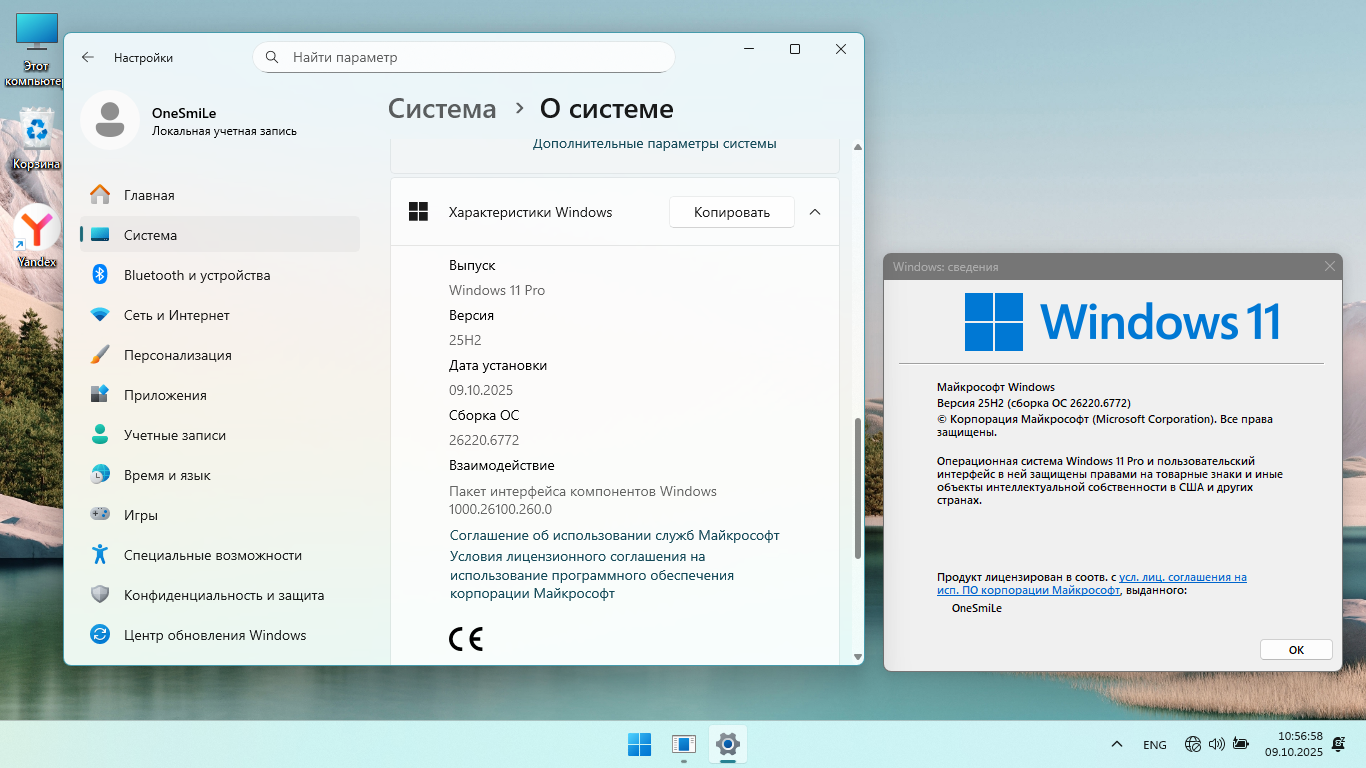The height and width of the screenshot is (768, 1366).
Task: Open Специальные возможности settings
Action: (212, 555)
